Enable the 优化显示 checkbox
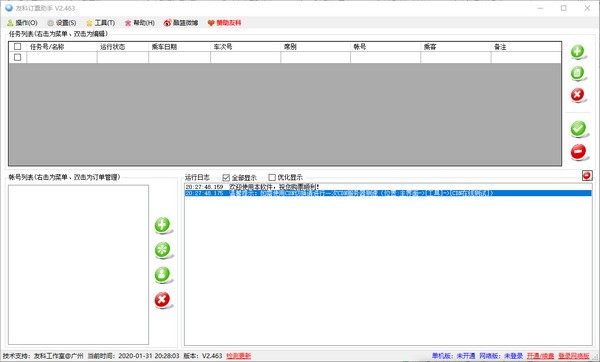The width and height of the screenshot is (600, 362). click(x=272, y=177)
